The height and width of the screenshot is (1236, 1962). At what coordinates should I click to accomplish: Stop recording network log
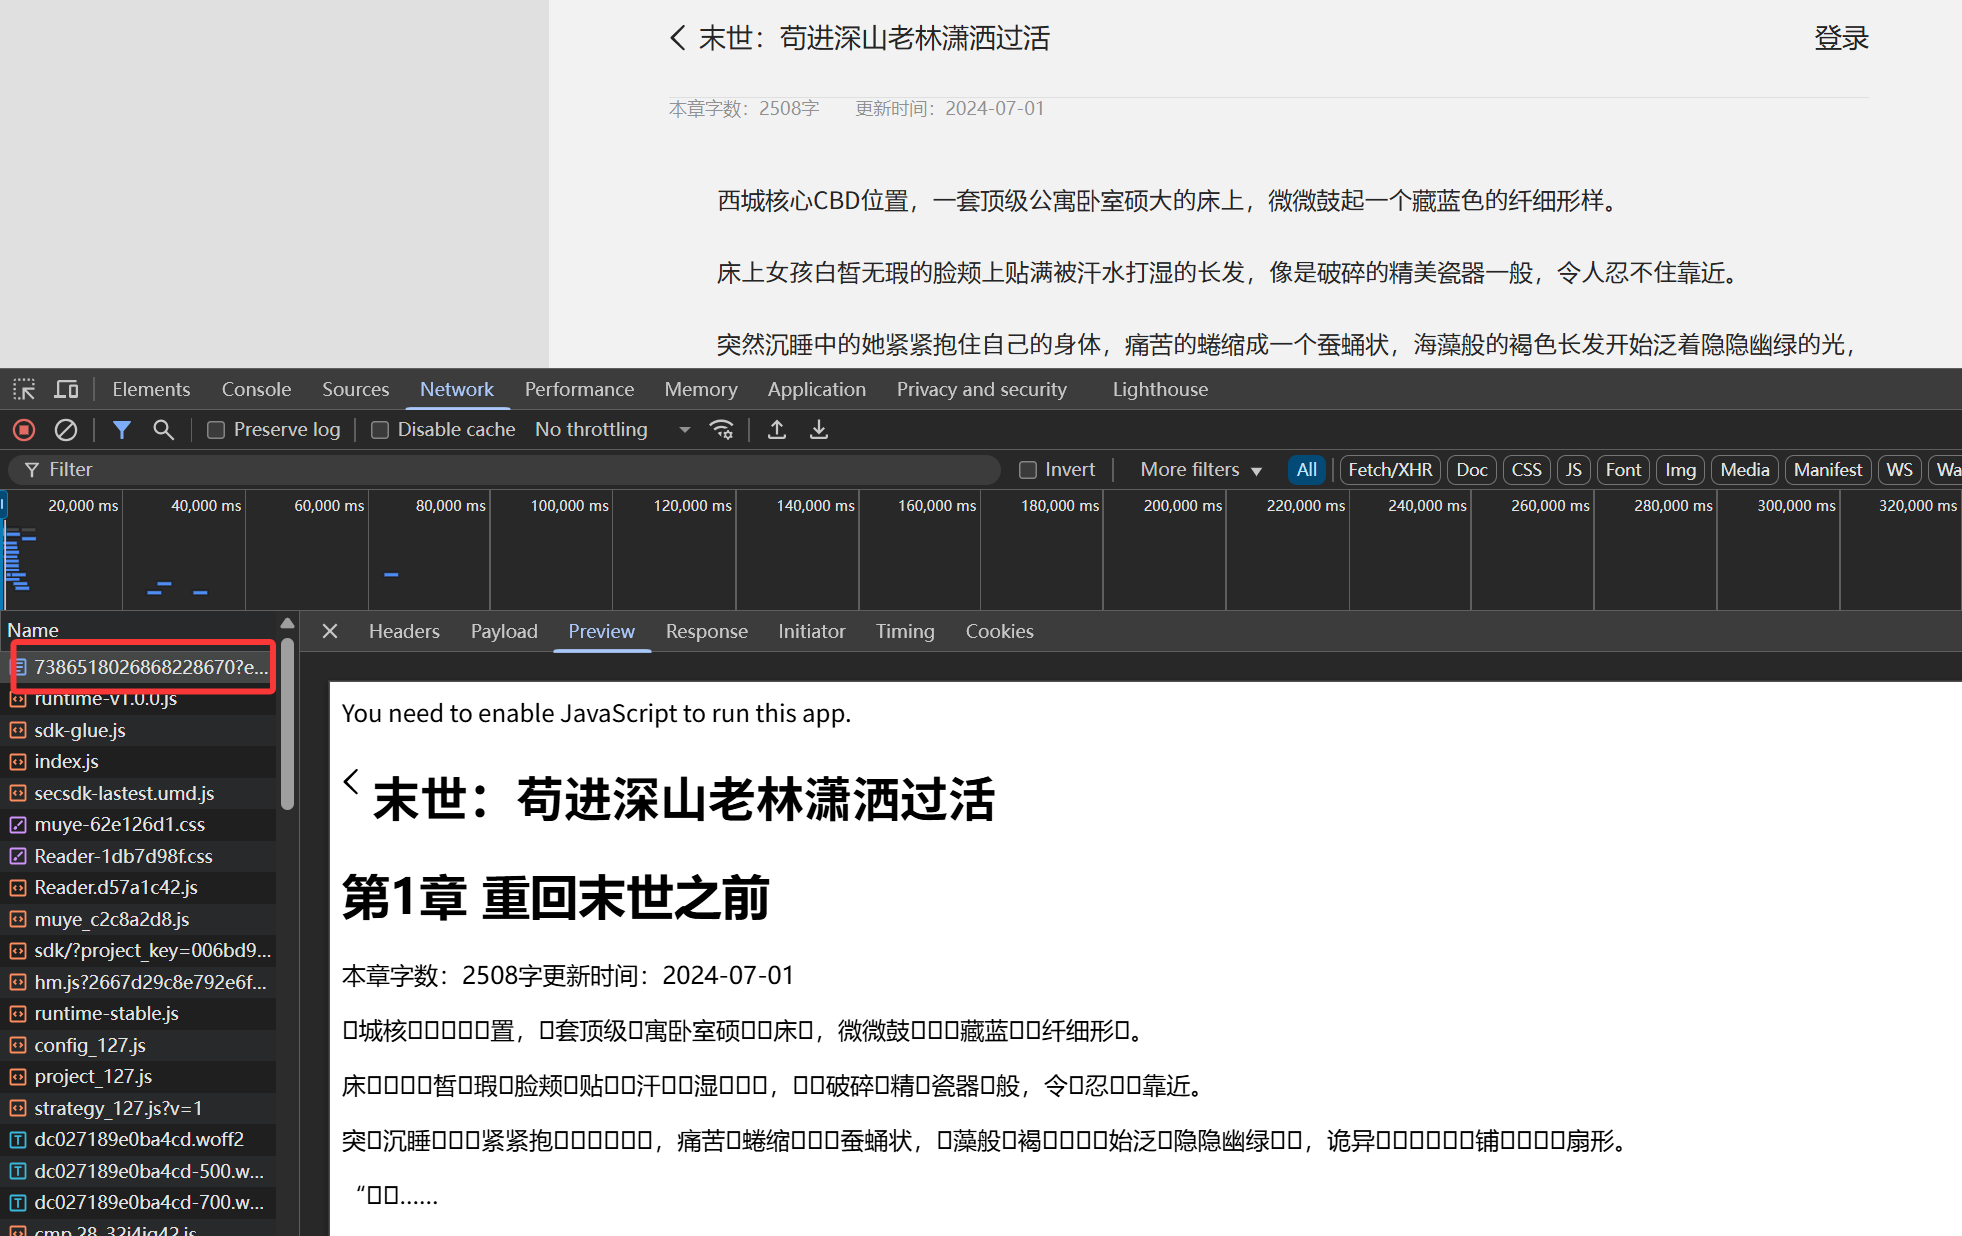click(x=24, y=430)
